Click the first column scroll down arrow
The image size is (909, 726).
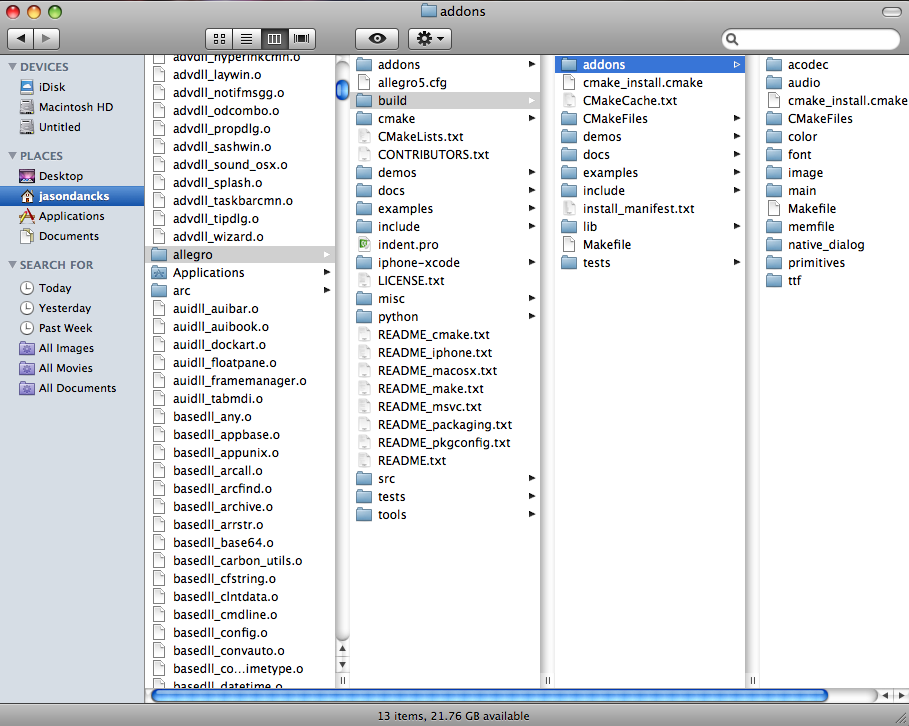pyautogui.click(x=343, y=665)
